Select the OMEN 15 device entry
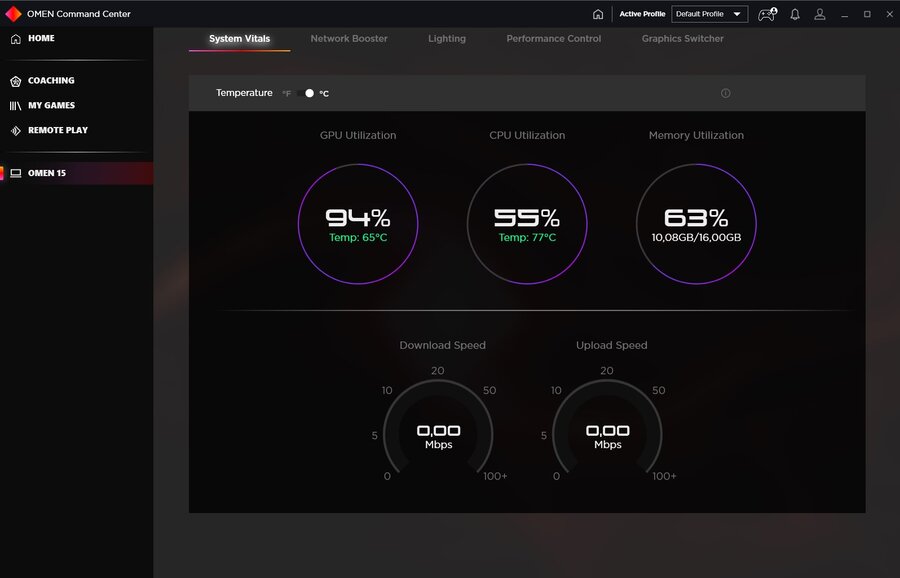 point(76,173)
